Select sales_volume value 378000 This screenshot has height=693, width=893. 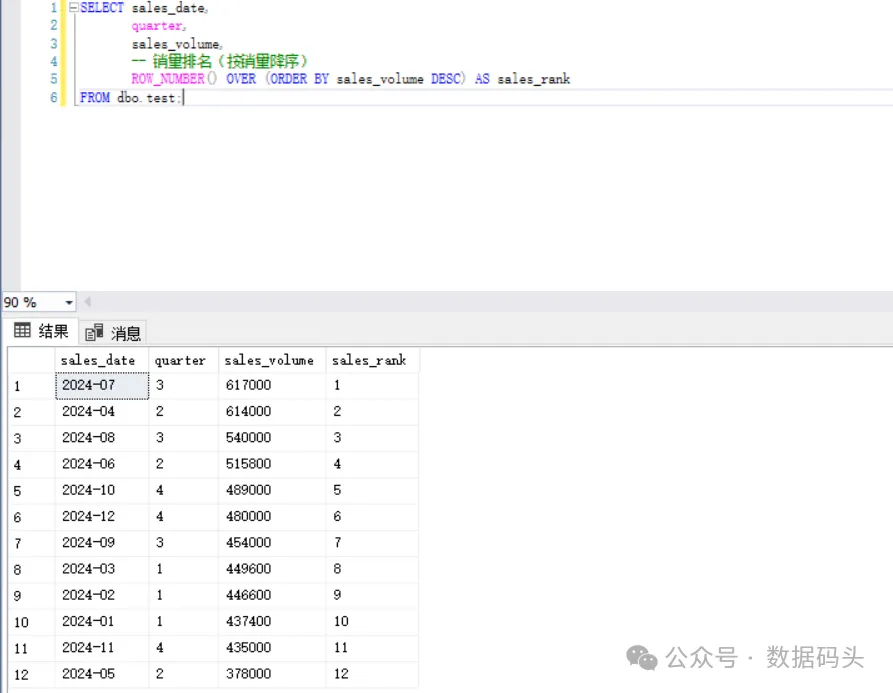pyautogui.click(x=272, y=674)
